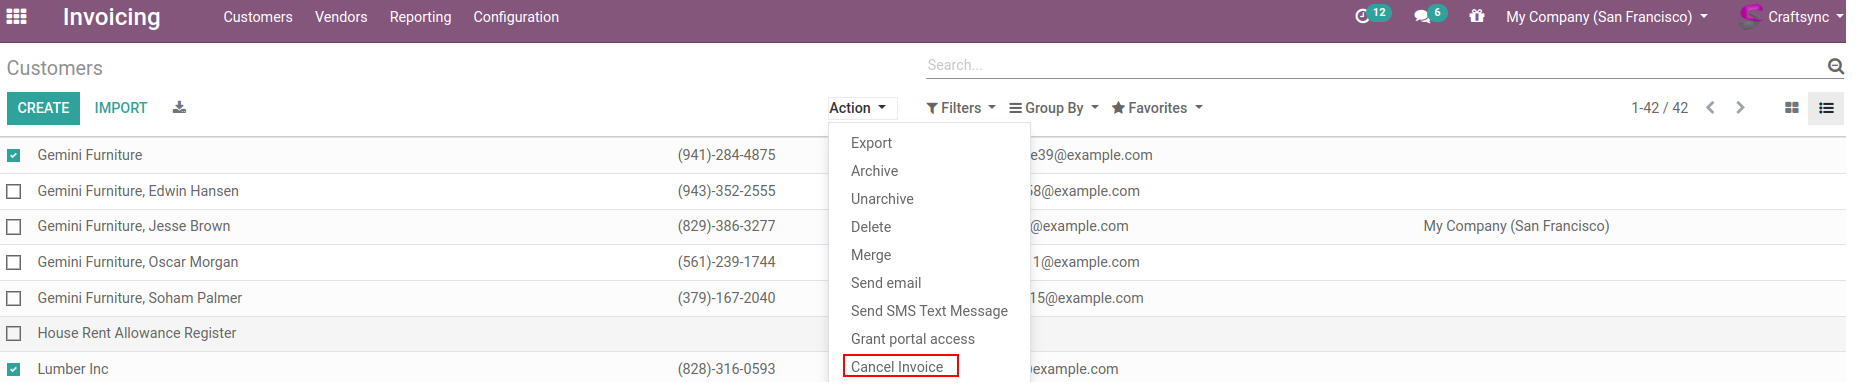Image resolution: width=1868 pixels, height=390 pixels.
Task: Click the download export icon
Action: [x=179, y=107]
